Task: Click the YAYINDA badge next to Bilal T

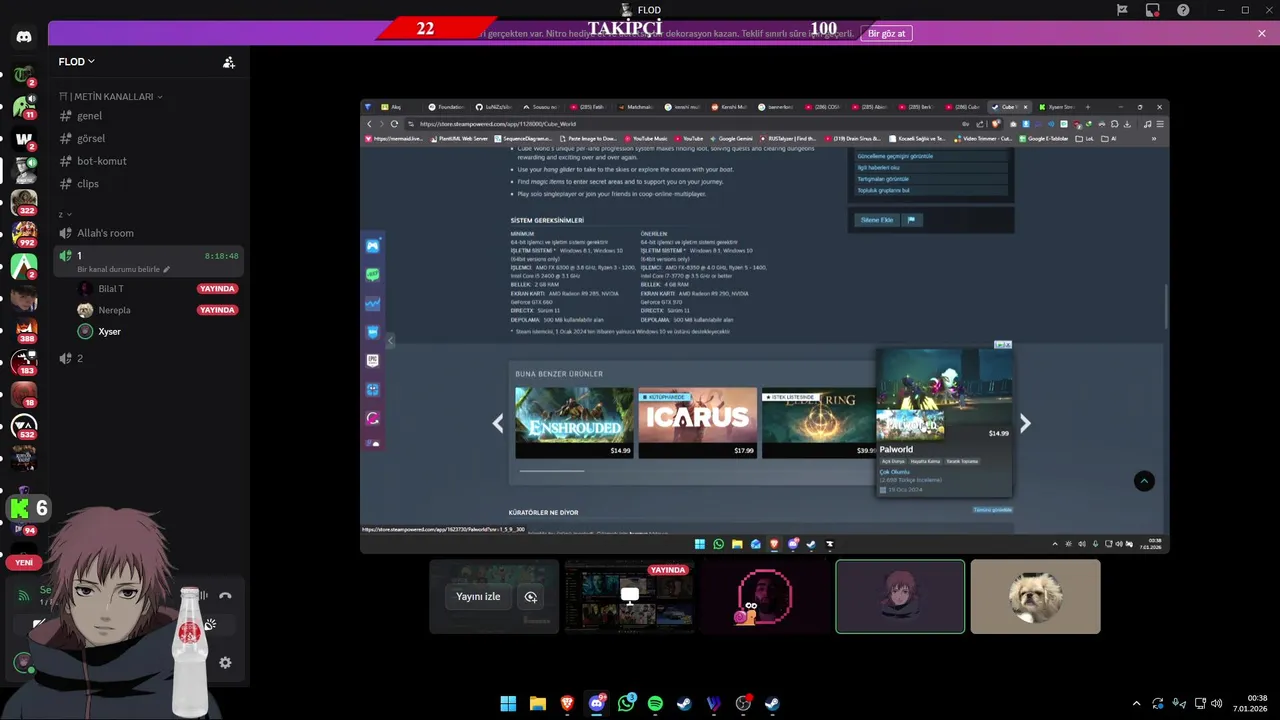Action: coord(217,289)
